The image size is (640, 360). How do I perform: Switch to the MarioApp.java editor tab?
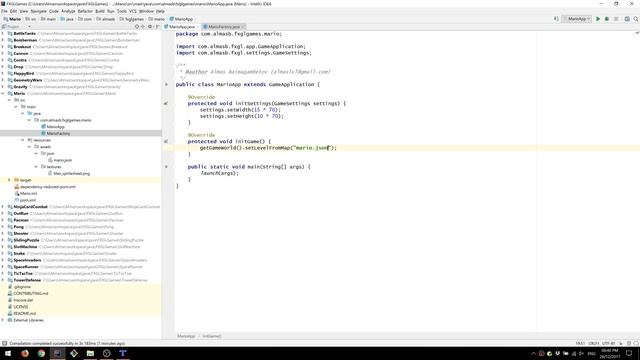(x=182, y=27)
